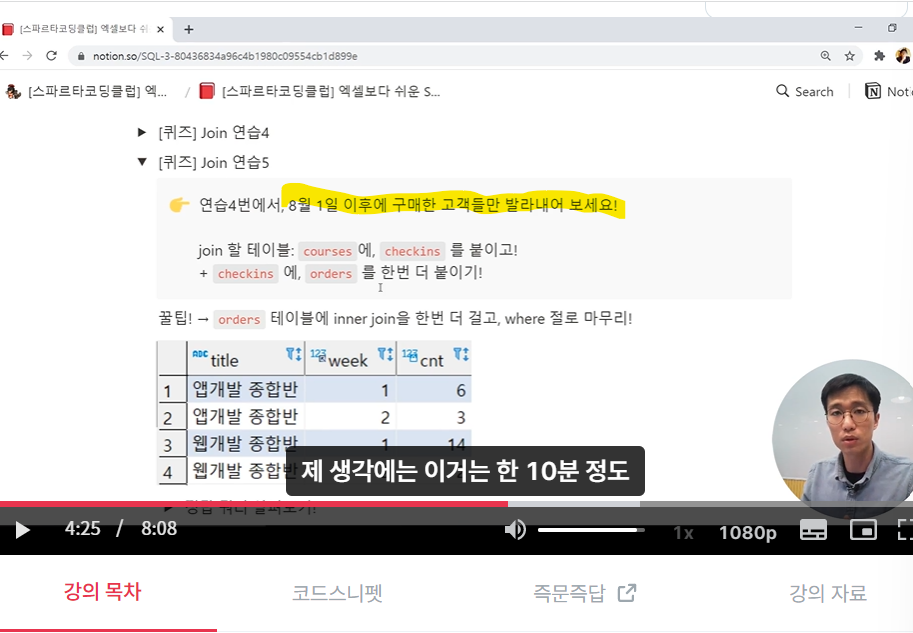Open the 강의 자료 tab
Screen dimensions: 913x633
click(828, 593)
